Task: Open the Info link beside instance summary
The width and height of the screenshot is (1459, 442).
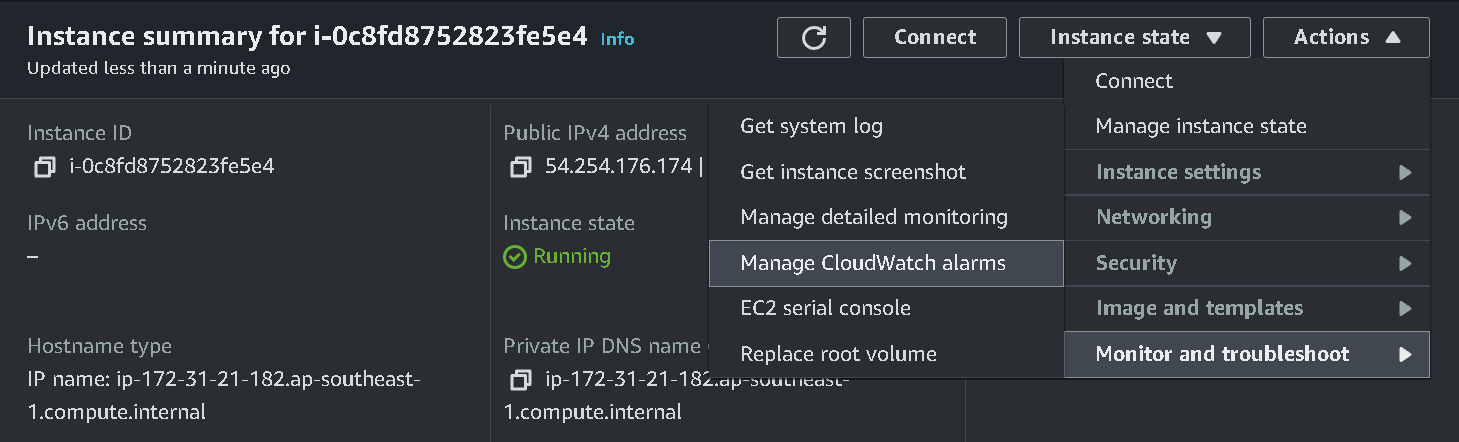Action: point(617,39)
